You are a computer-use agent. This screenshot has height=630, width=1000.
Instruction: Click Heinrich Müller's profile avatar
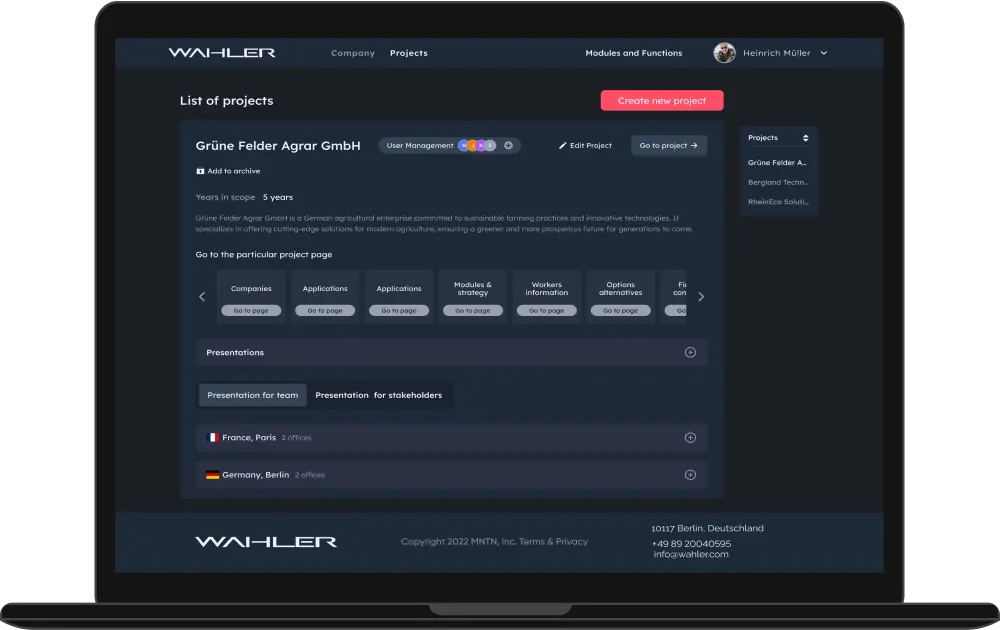(724, 52)
